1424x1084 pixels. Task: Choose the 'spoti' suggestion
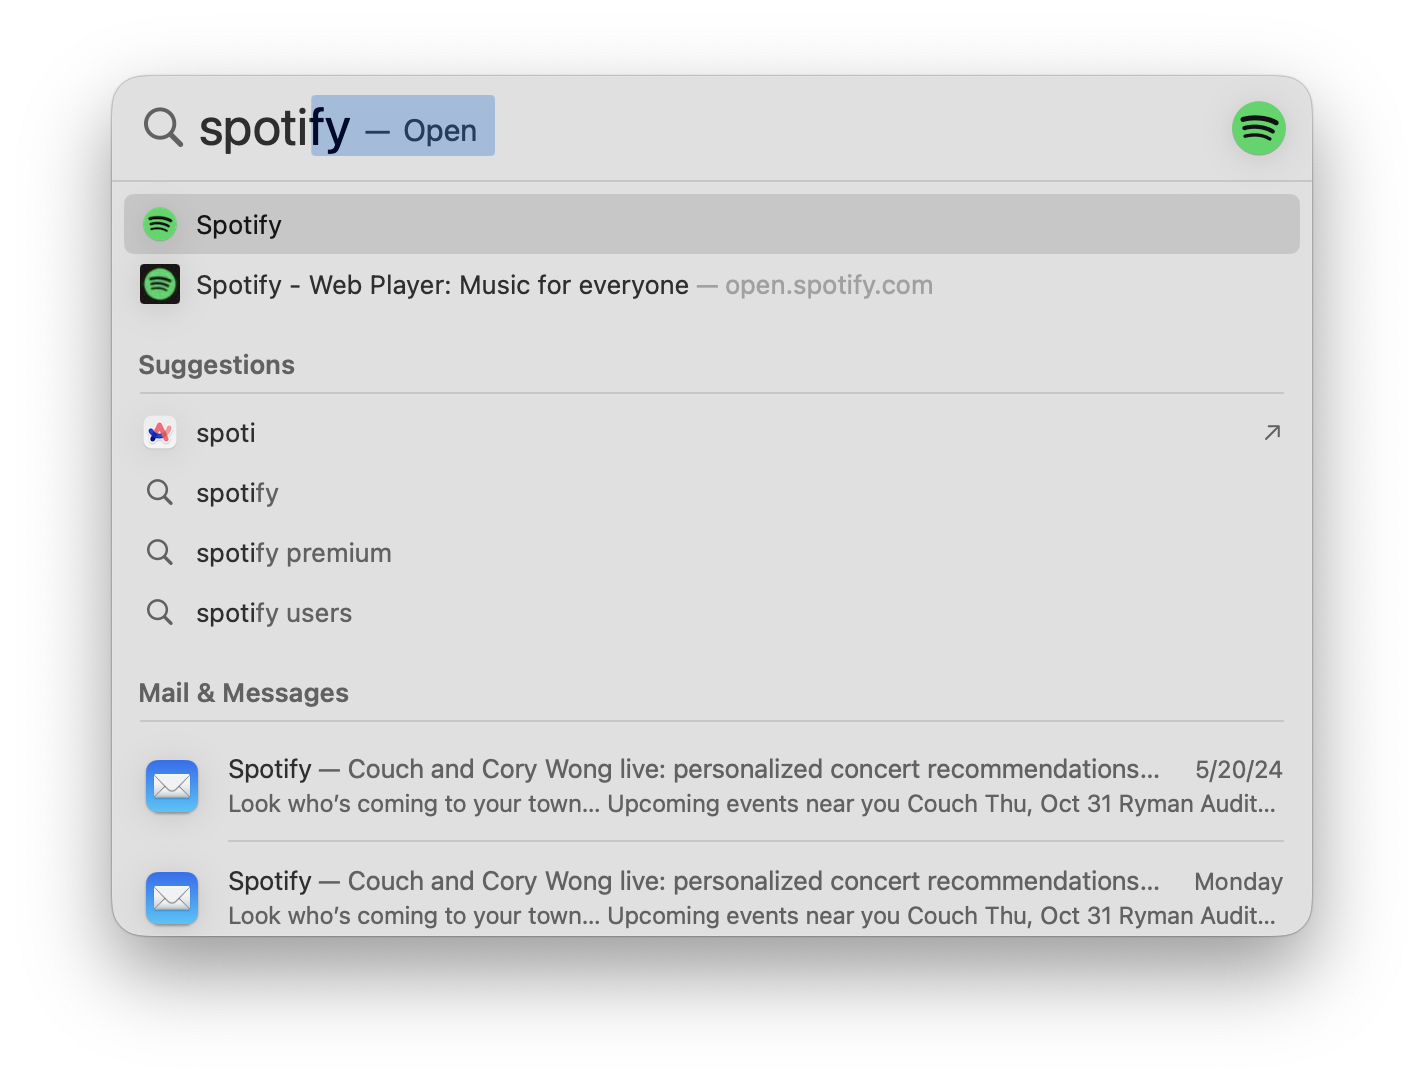coord(712,432)
